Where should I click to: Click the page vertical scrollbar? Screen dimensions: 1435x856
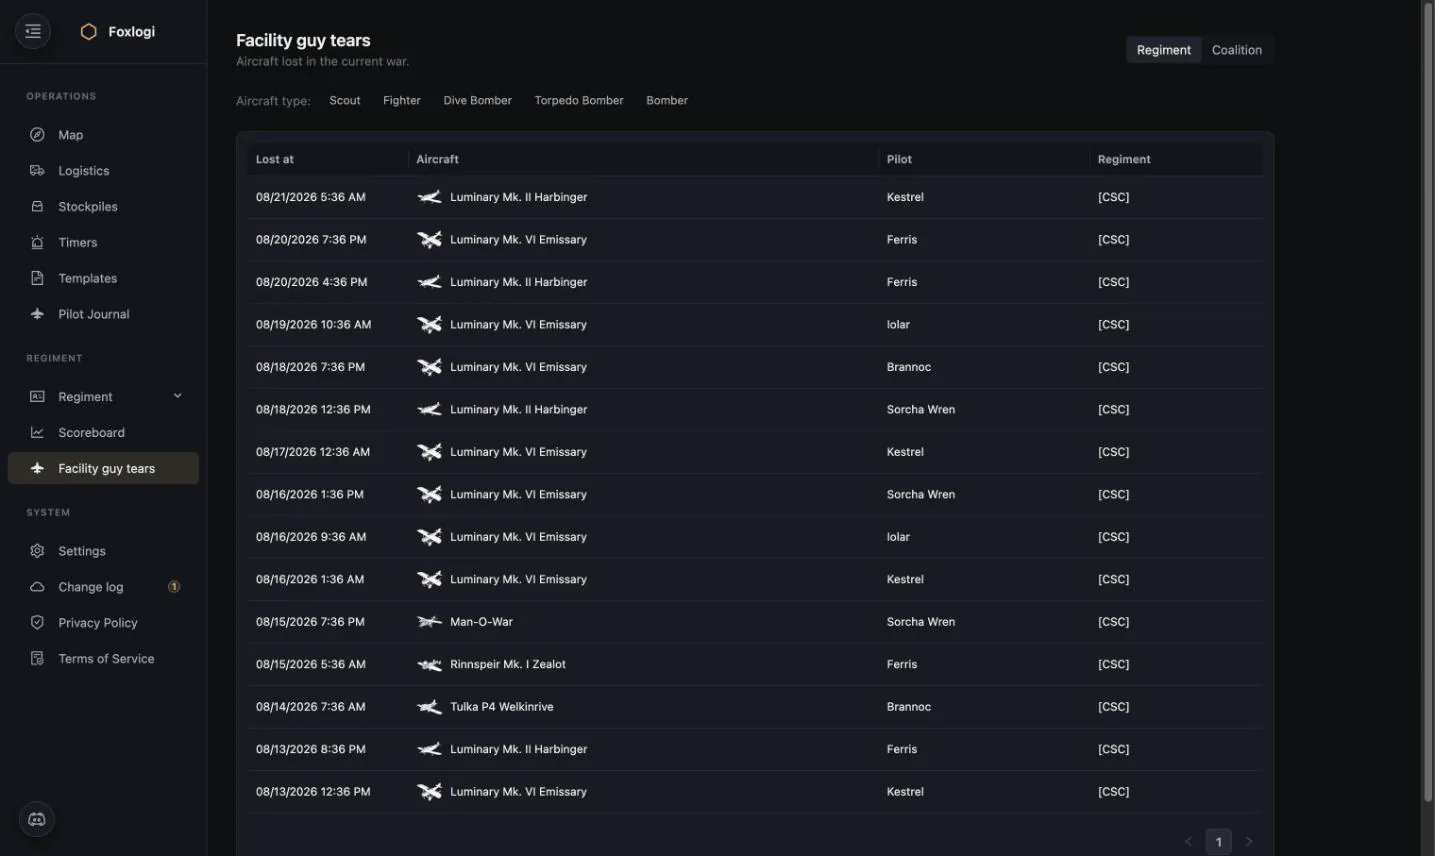click(1428, 402)
